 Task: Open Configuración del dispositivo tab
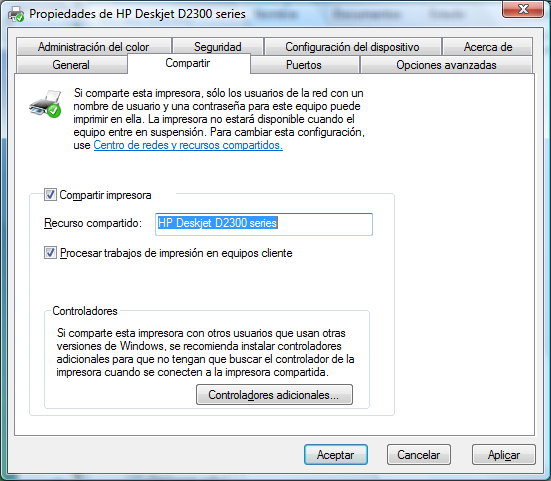[352, 47]
